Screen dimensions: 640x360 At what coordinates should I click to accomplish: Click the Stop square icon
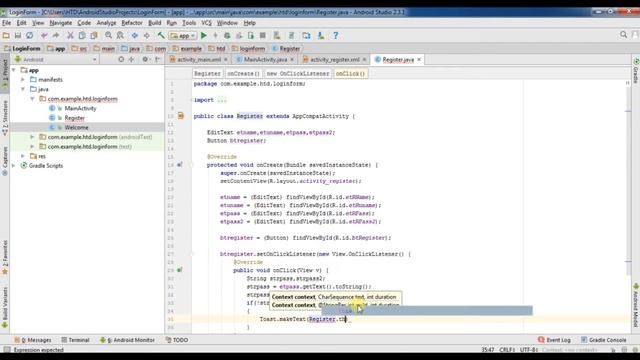click(263, 36)
